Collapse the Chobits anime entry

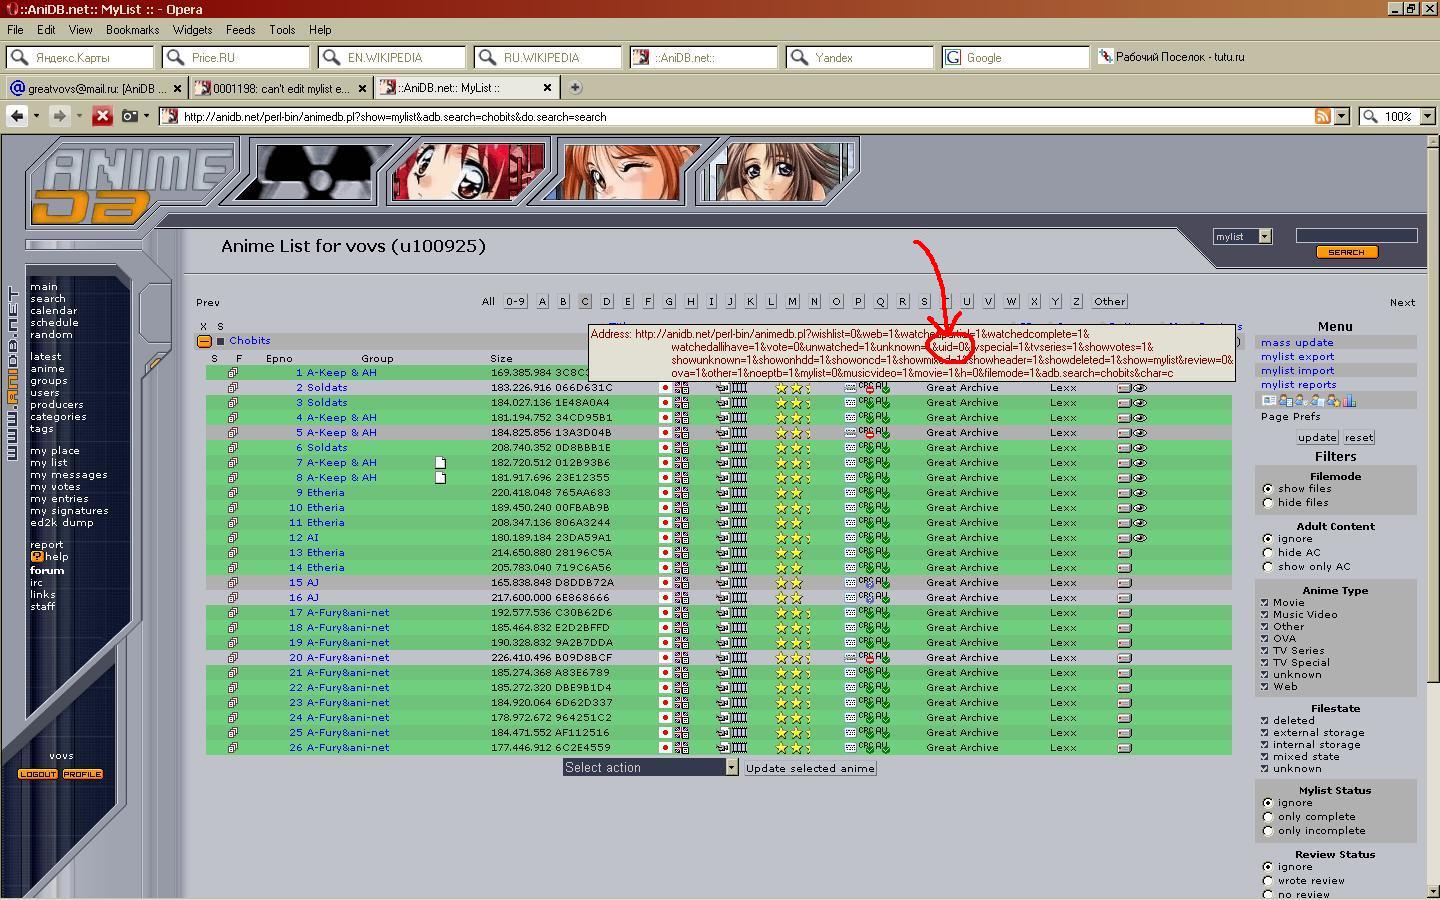204,341
